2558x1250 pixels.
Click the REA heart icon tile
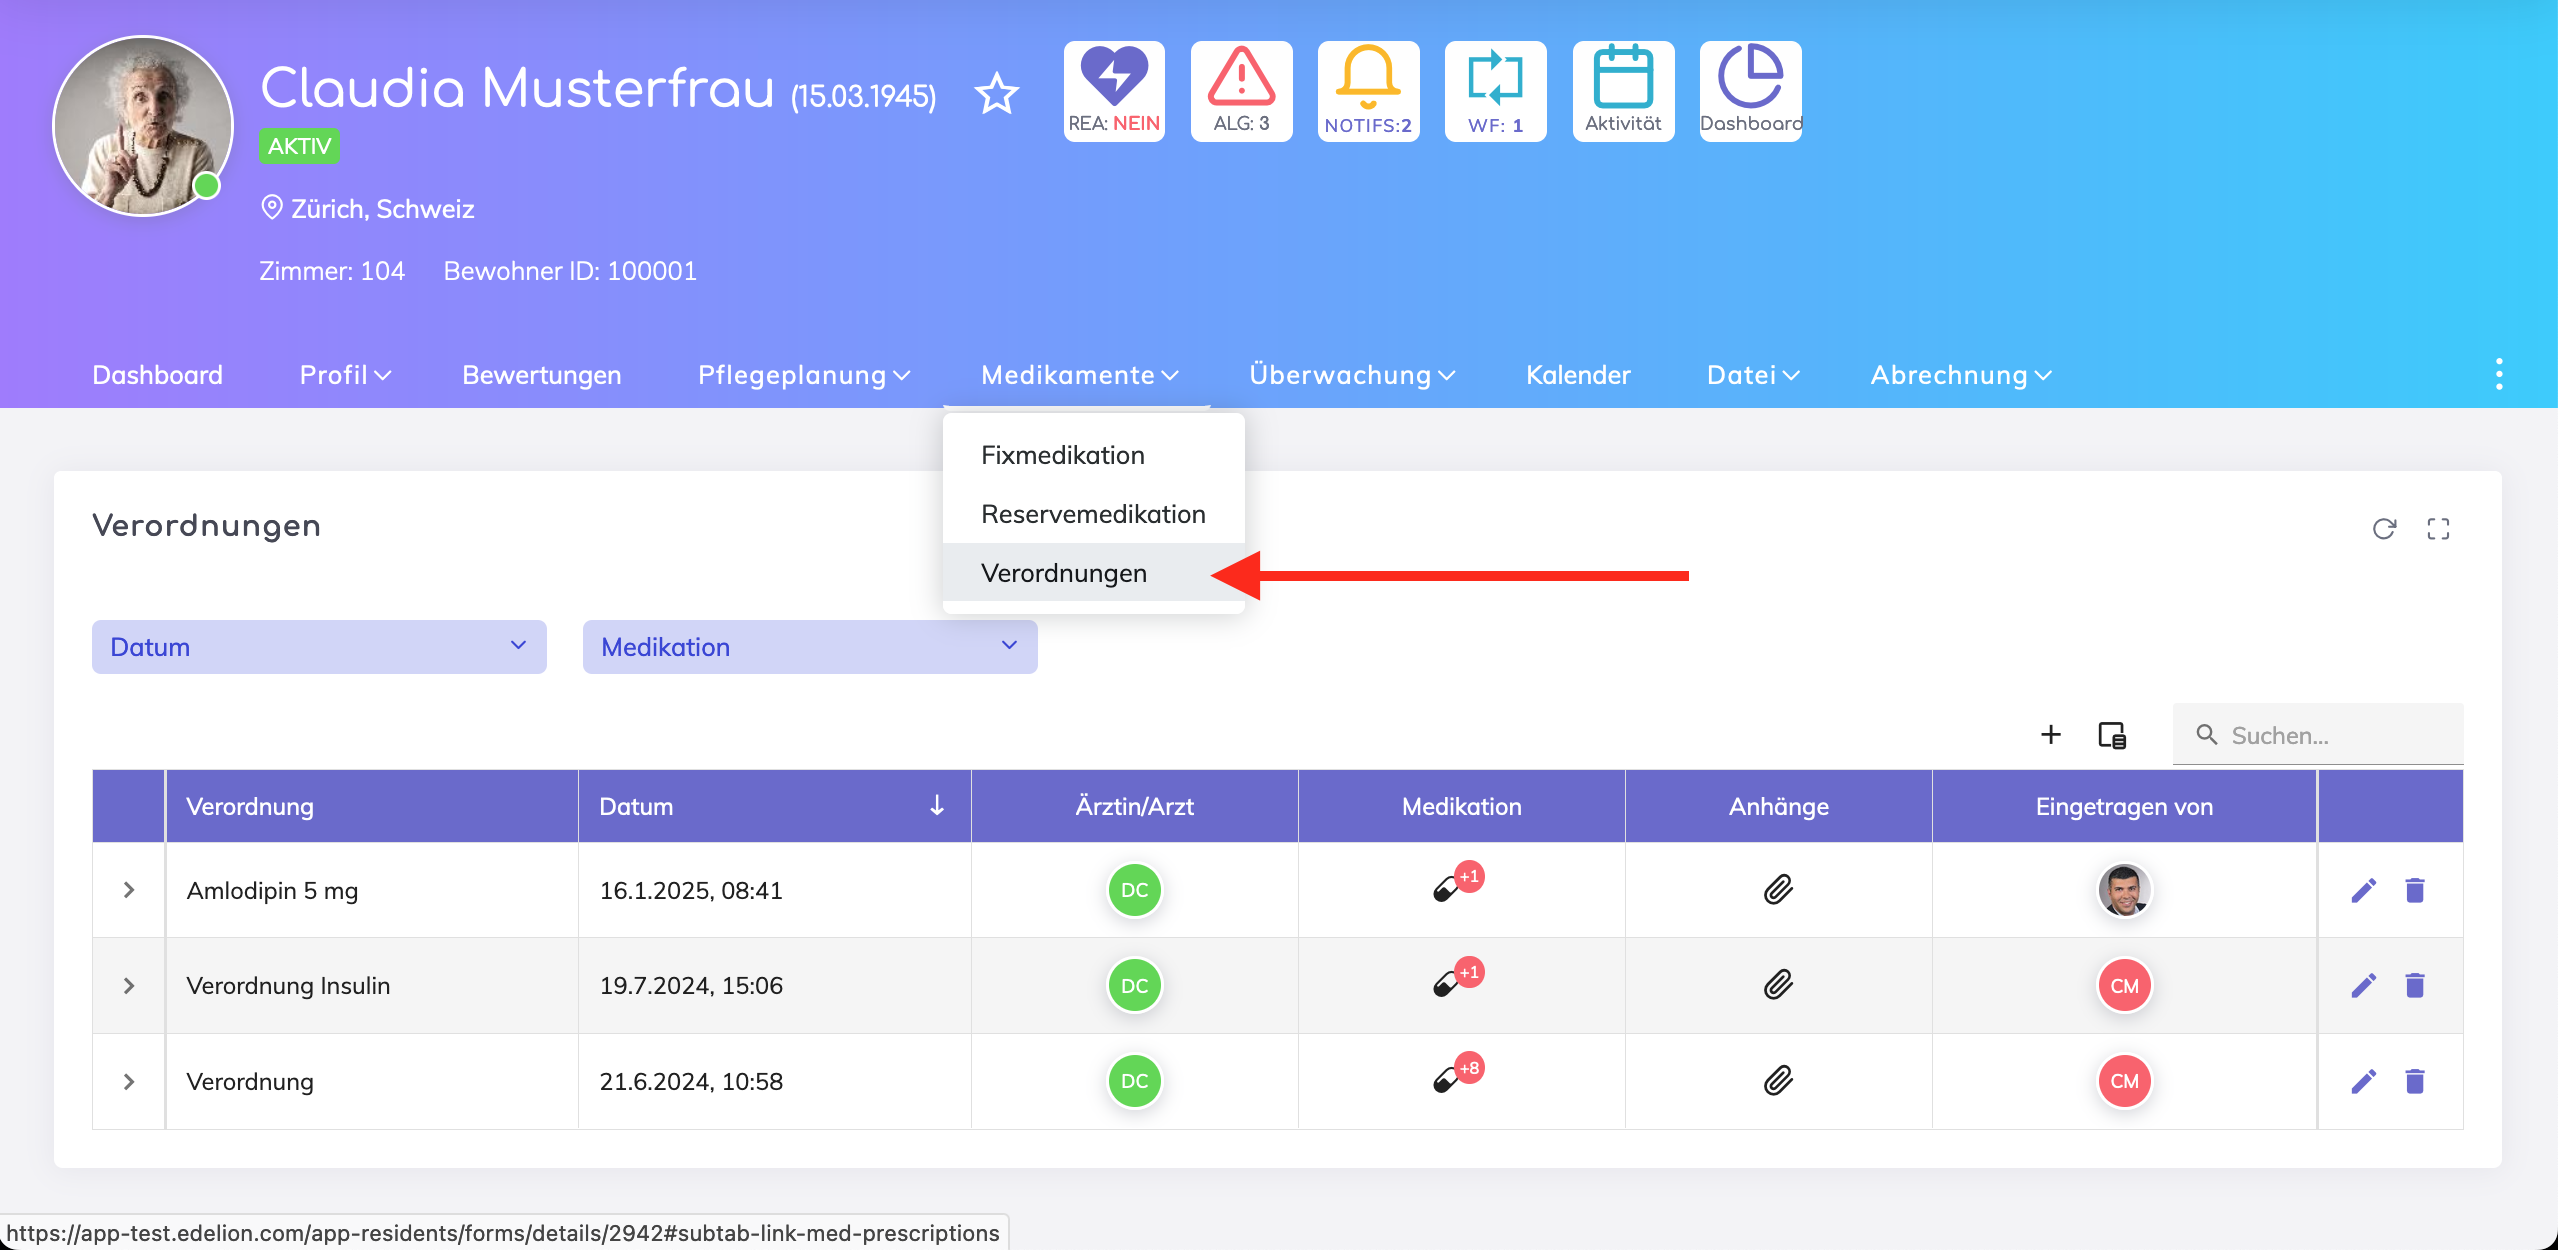pos(1114,91)
